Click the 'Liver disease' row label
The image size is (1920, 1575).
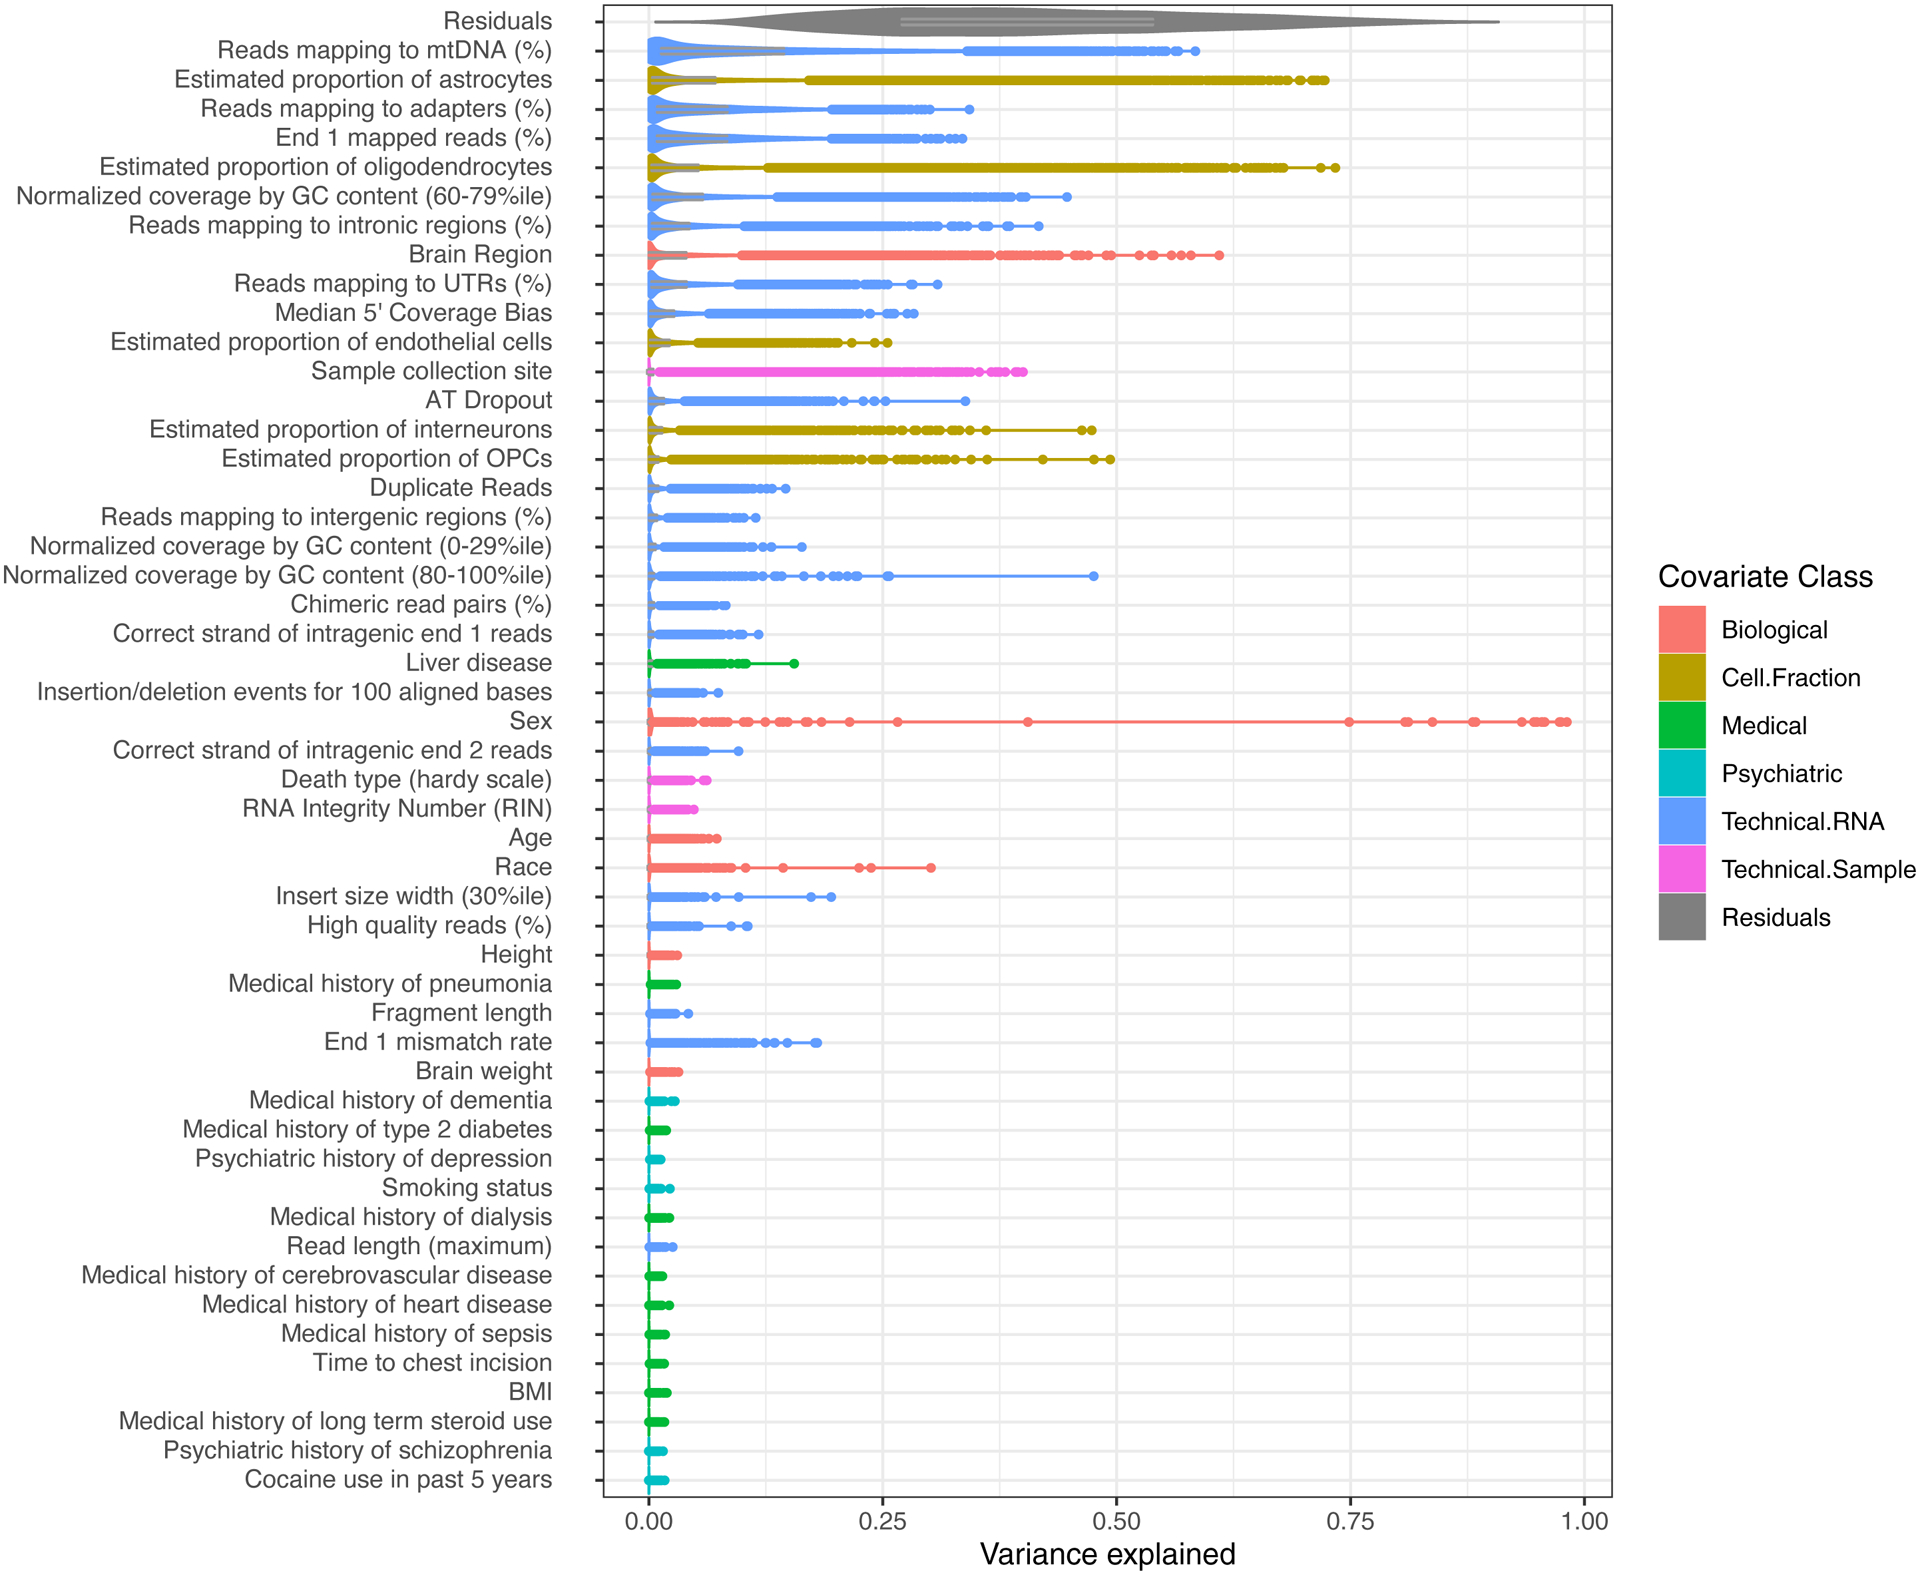[x=479, y=662]
